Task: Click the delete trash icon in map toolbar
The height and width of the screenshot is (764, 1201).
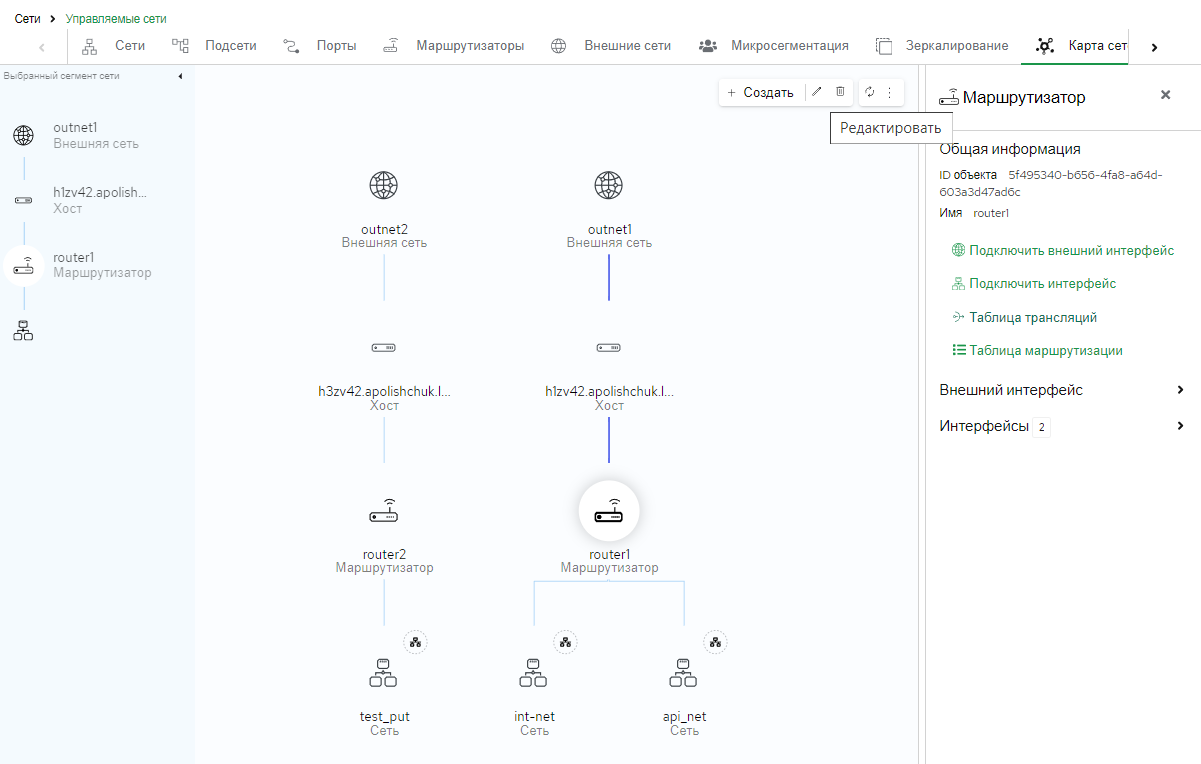Action: coord(840,92)
